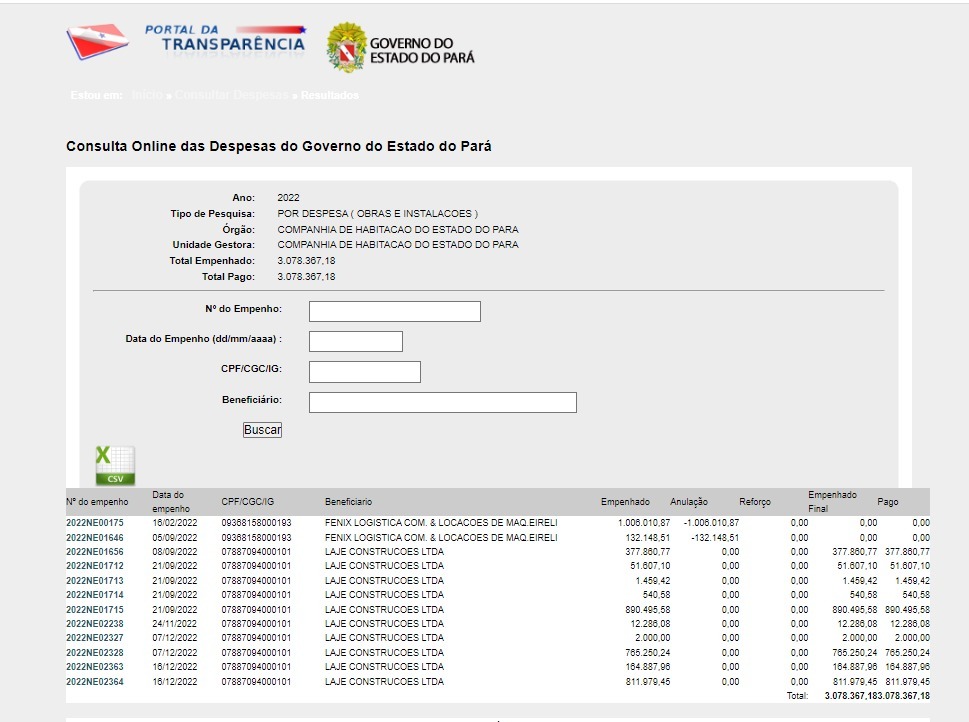
Task: Open empenho 2022NE02328
Action: 95,653
